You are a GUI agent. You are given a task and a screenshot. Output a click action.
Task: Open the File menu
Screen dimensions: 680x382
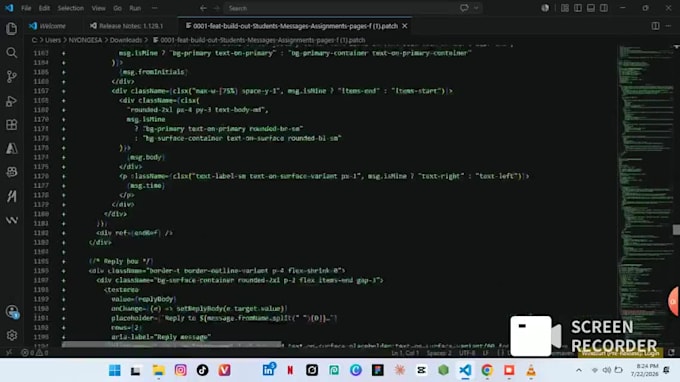[x=26, y=8]
